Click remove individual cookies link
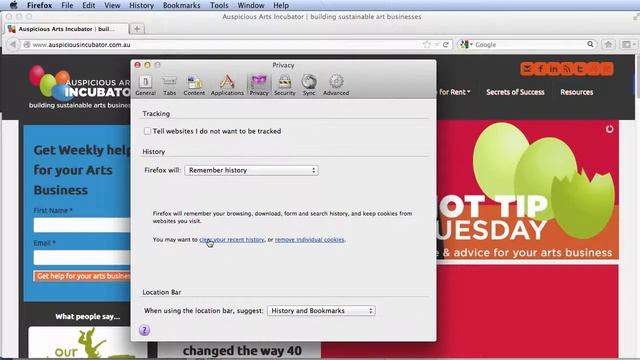 coord(309,240)
